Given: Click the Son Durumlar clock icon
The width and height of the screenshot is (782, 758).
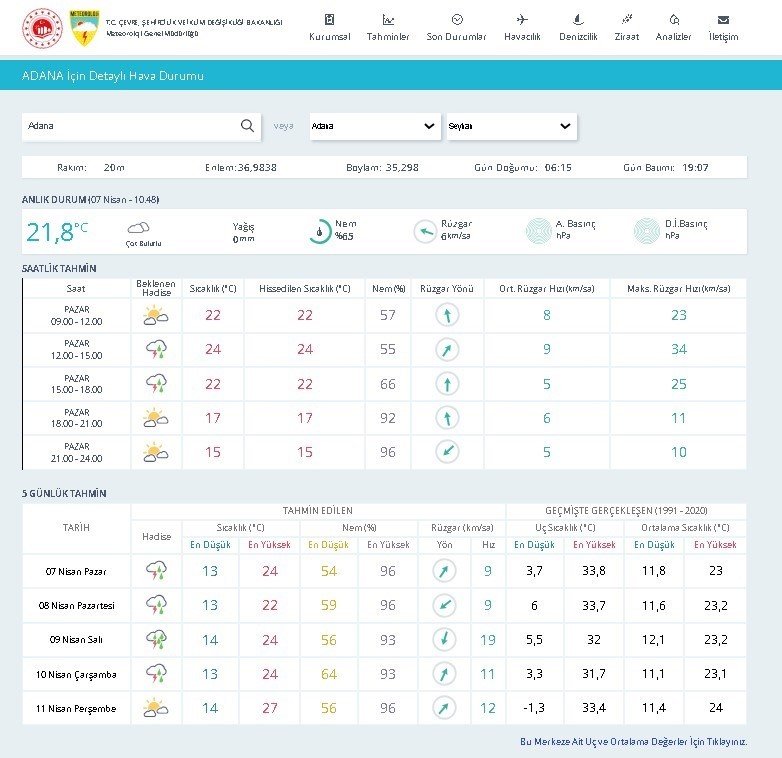Looking at the screenshot, I should [x=457, y=20].
